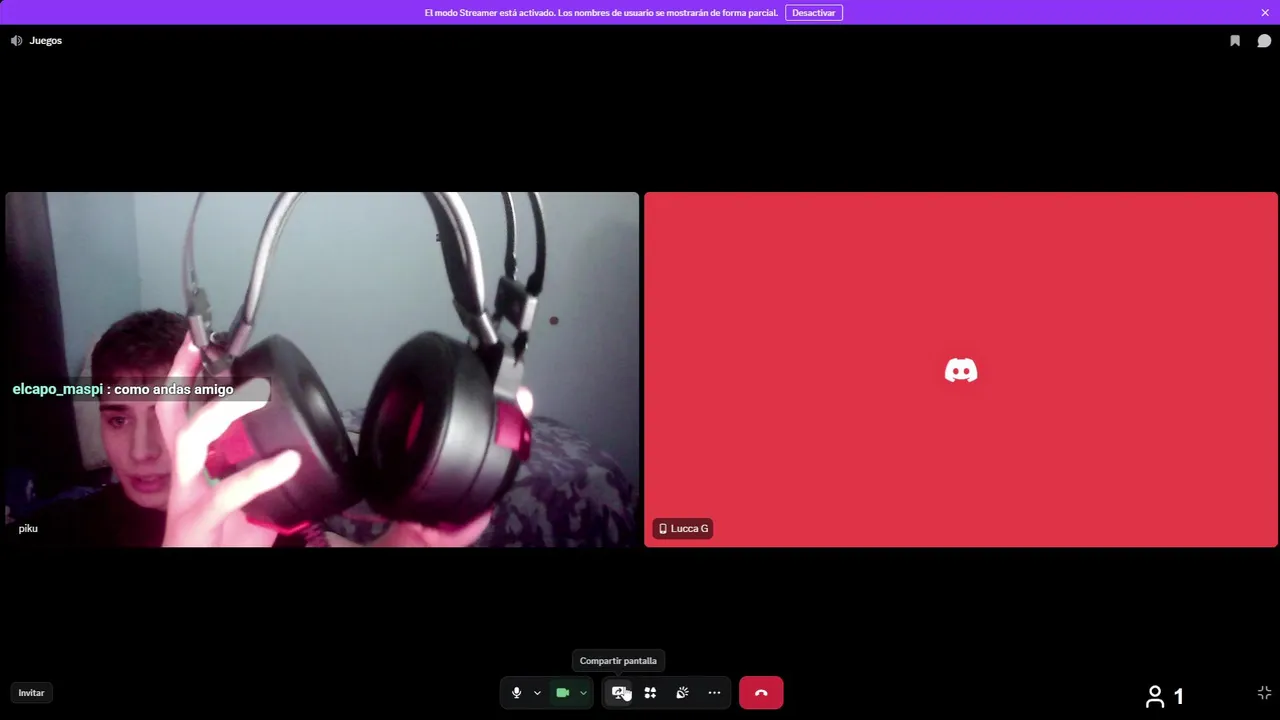
Task: Click the Compartir pantalla screen share icon
Action: (x=620, y=693)
